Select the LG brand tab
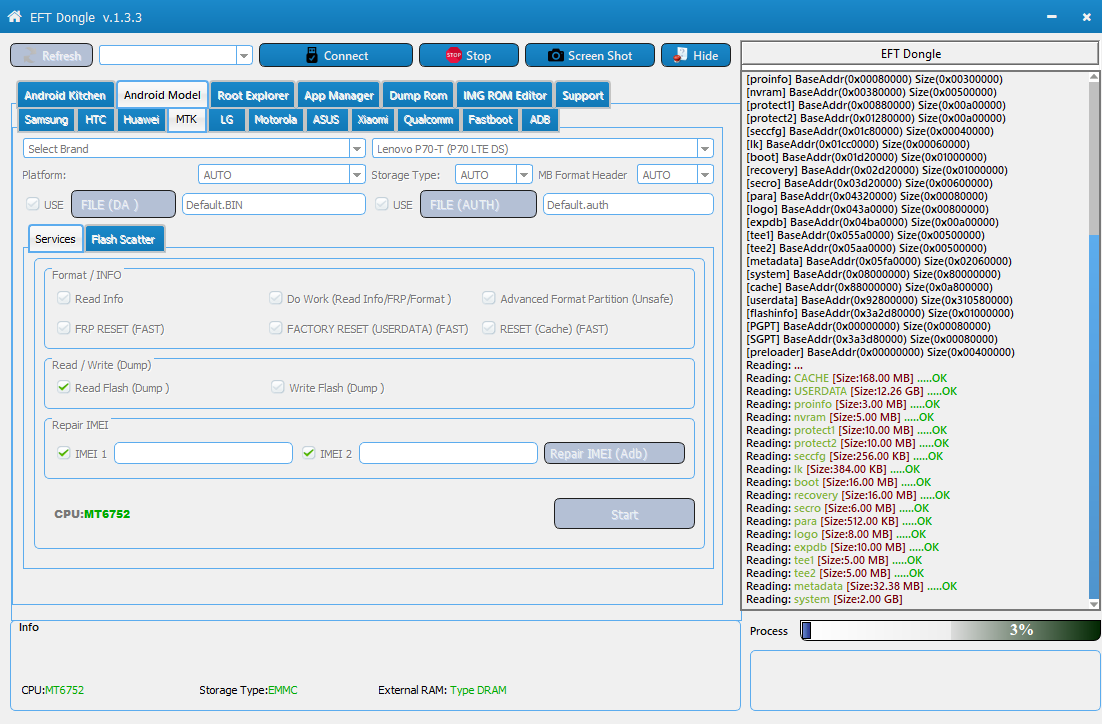The height and width of the screenshot is (724, 1102). [x=226, y=119]
